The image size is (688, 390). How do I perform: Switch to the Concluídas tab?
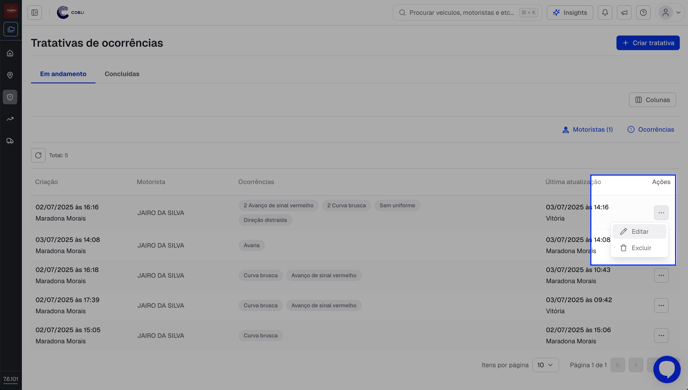[x=122, y=74]
